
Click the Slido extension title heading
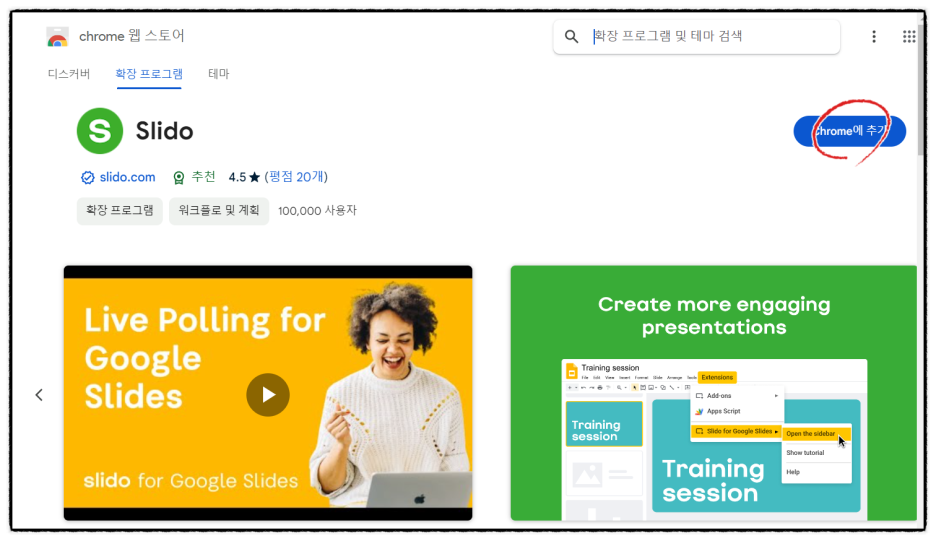point(164,131)
